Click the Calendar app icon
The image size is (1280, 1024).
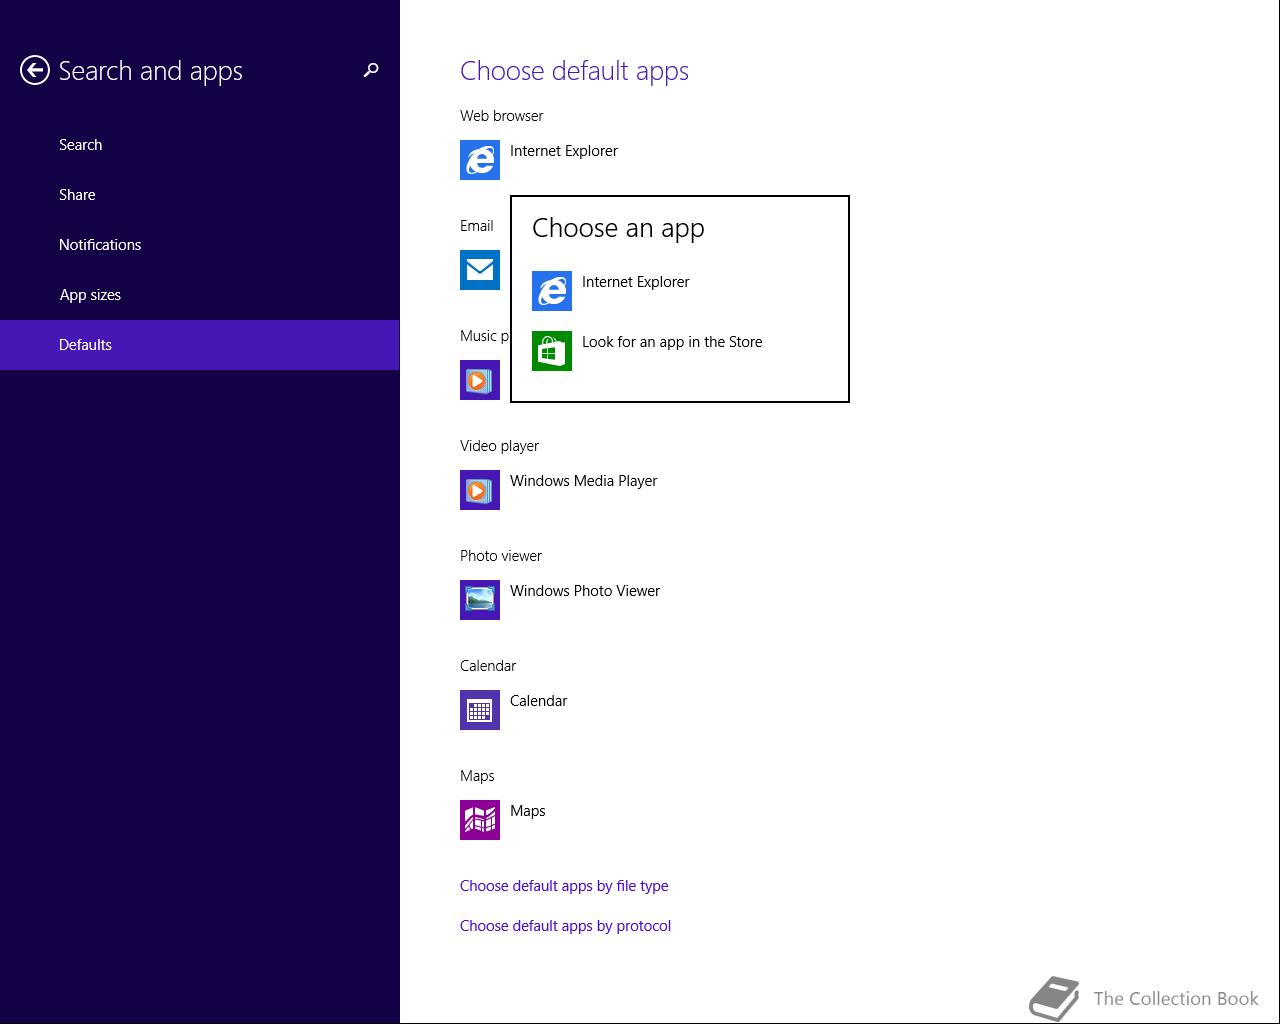(480, 710)
